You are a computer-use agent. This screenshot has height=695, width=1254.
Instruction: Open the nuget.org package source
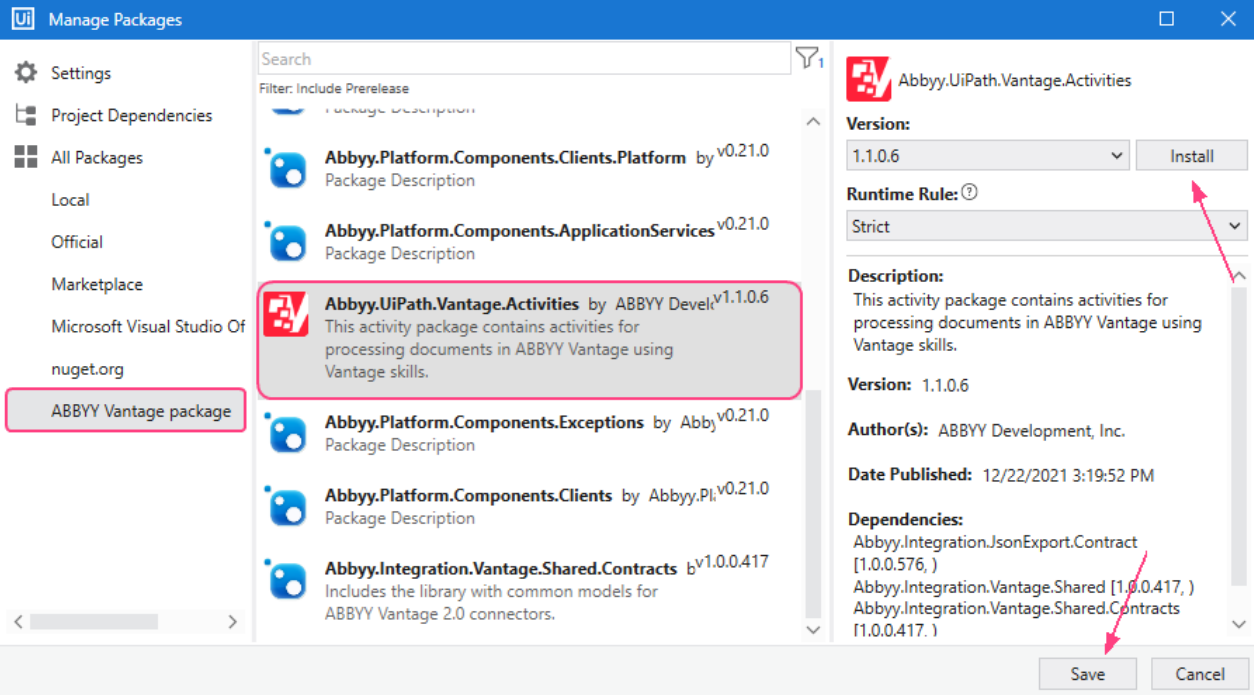pos(88,369)
